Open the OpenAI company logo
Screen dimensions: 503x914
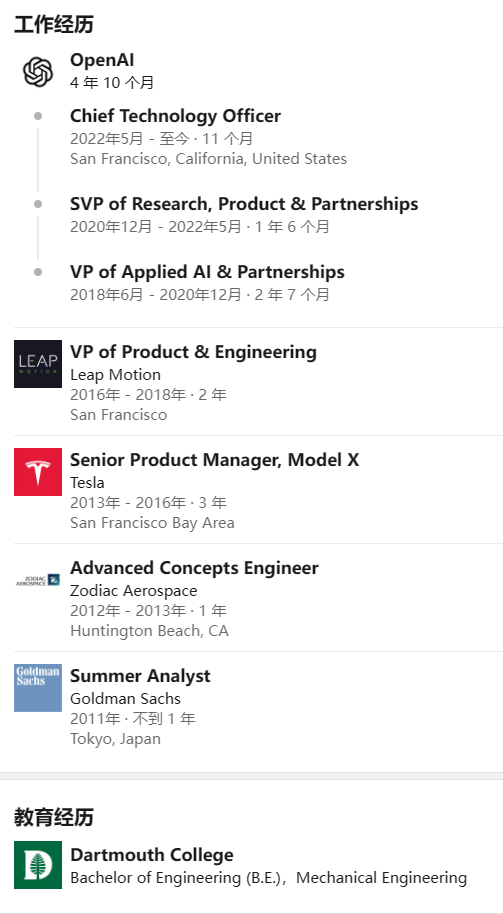(38, 72)
